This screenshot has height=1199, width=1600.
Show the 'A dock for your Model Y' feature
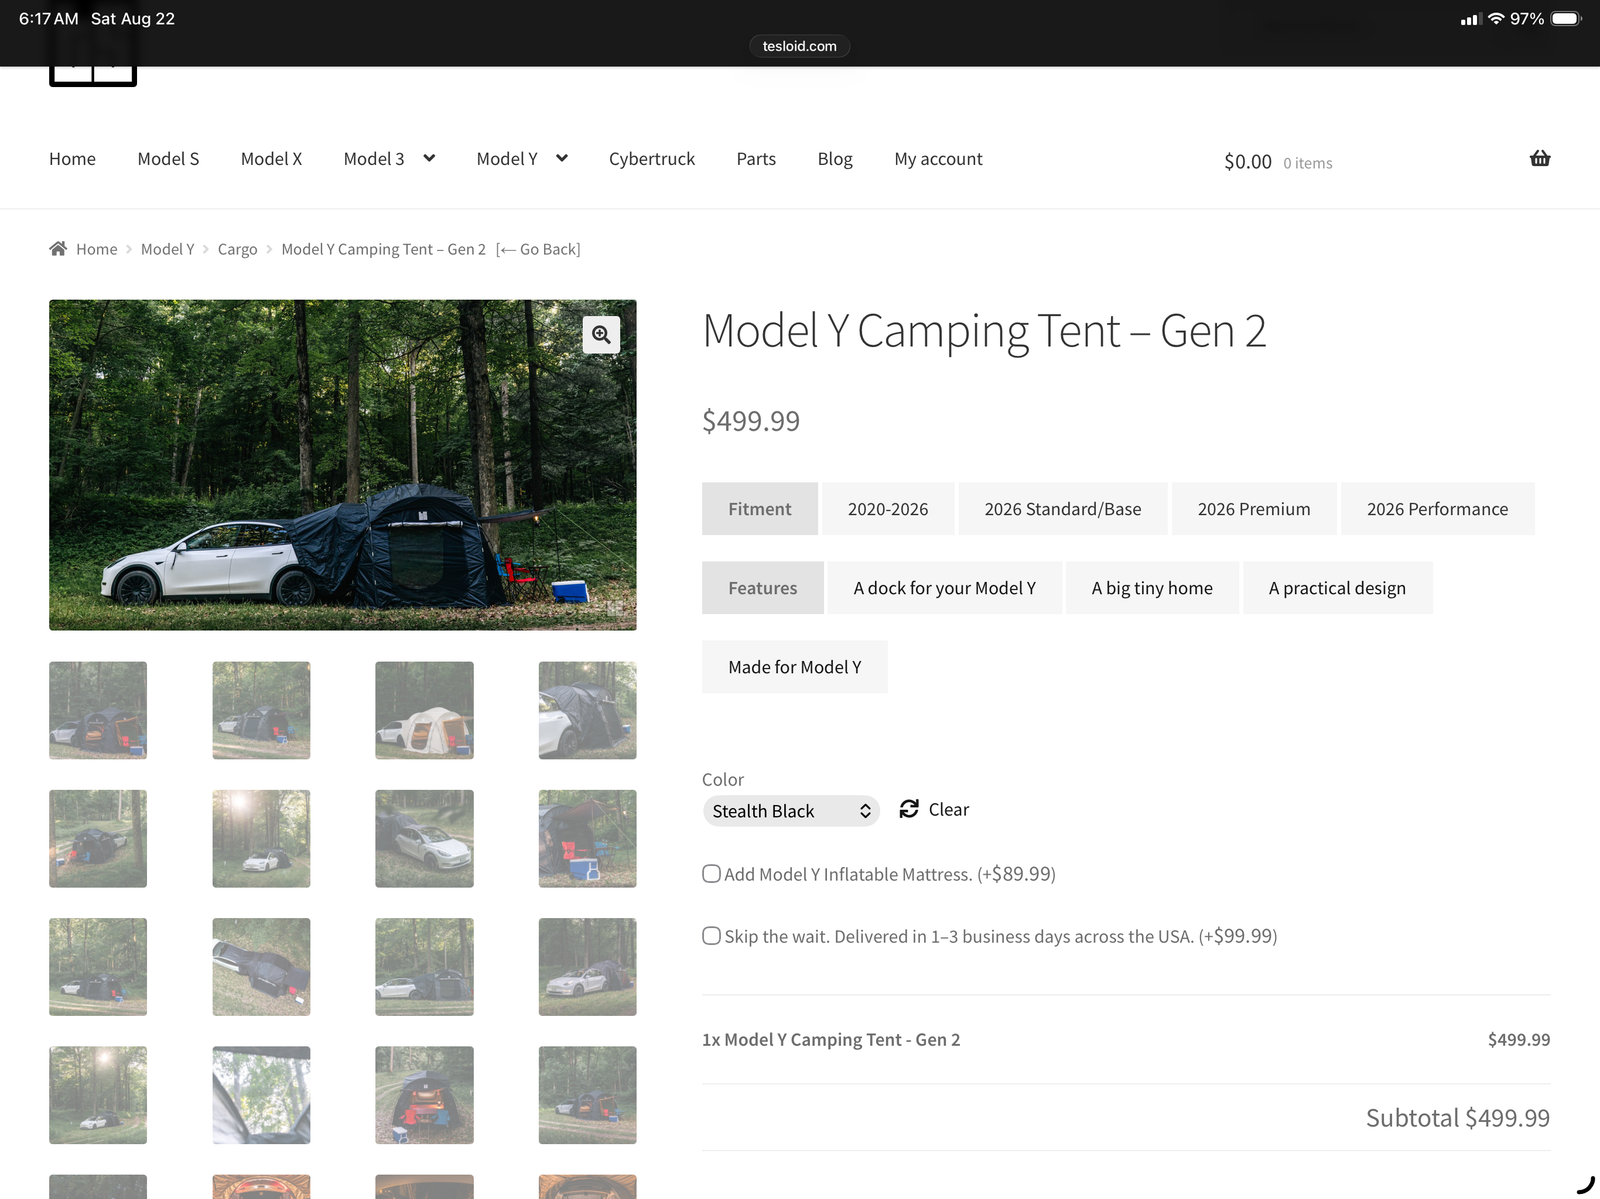point(945,588)
